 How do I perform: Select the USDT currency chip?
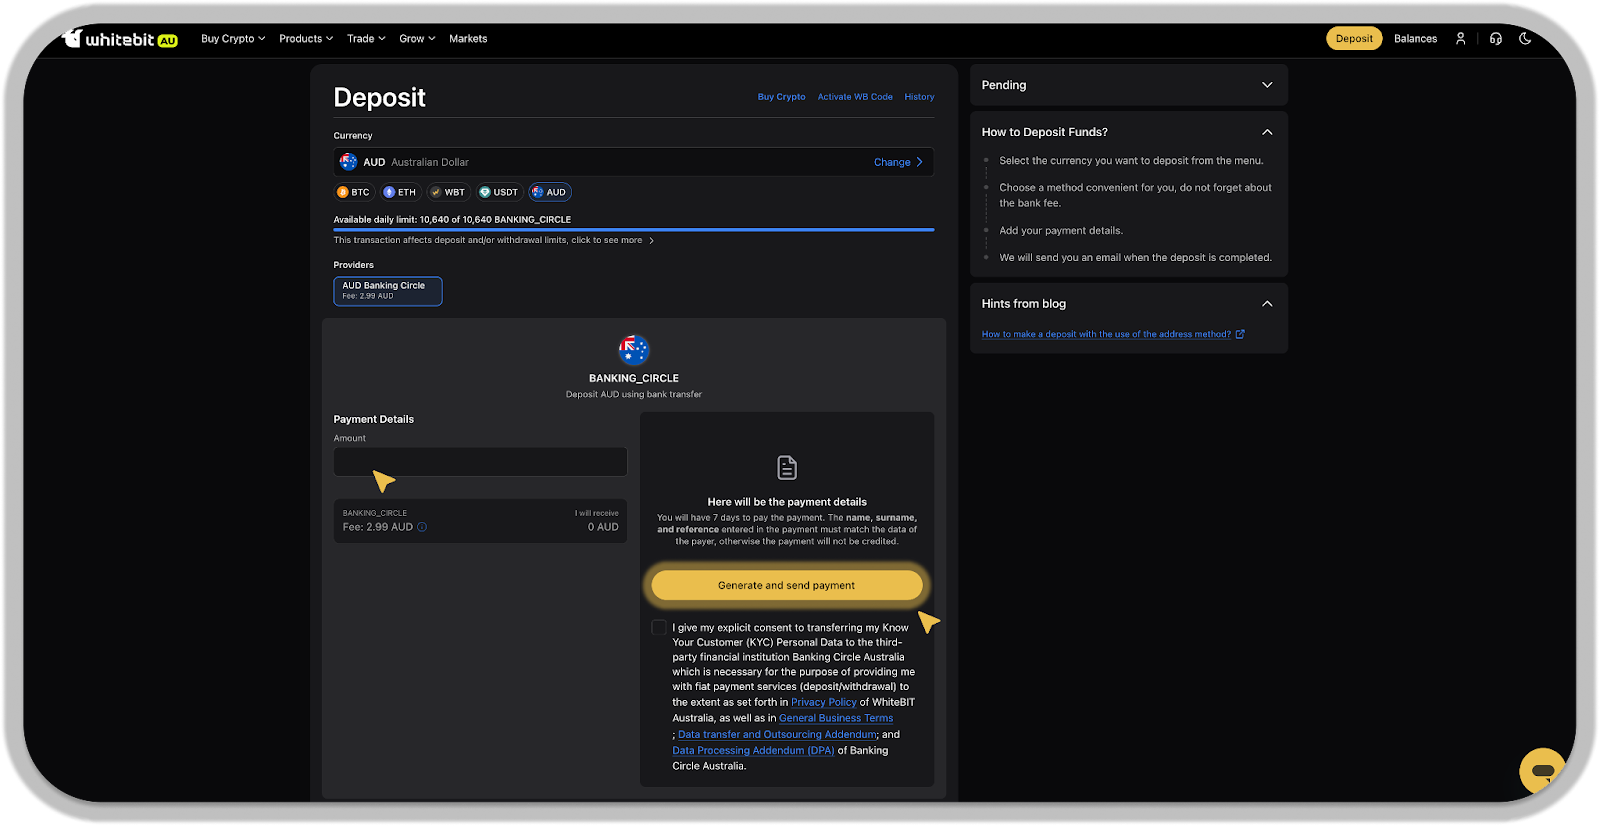click(x=498, y=192)
